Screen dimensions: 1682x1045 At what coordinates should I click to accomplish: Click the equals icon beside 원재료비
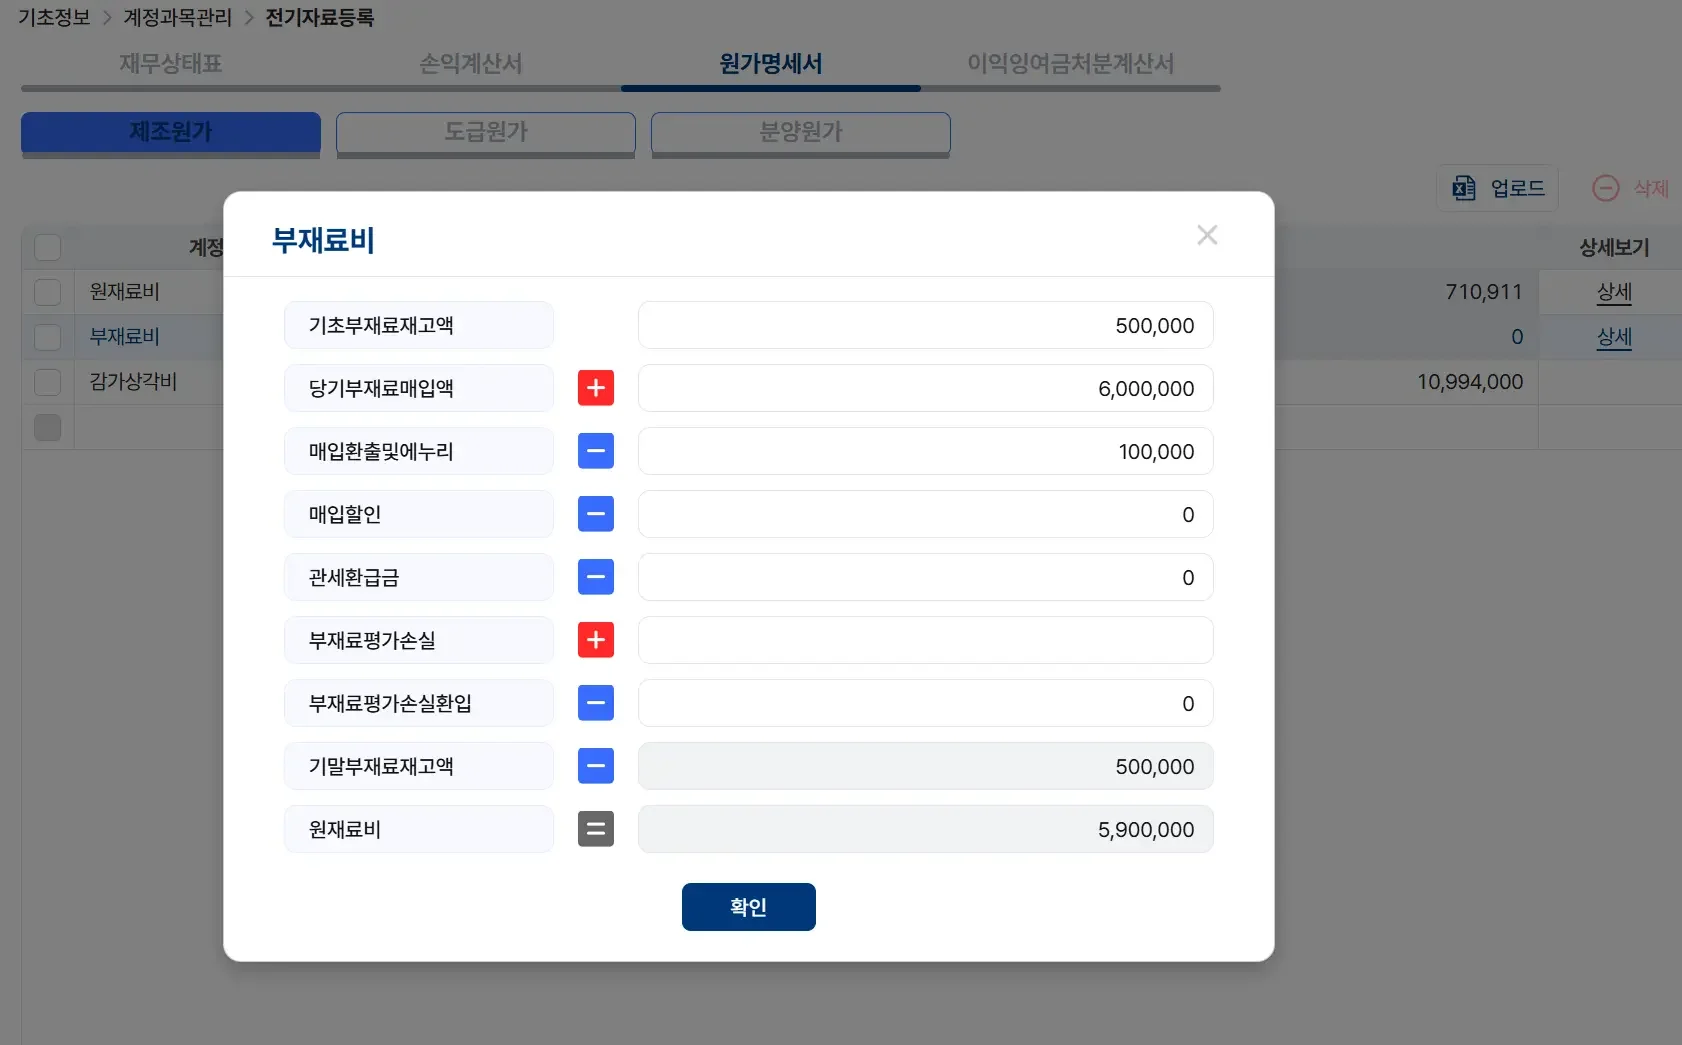click(595, 829)
